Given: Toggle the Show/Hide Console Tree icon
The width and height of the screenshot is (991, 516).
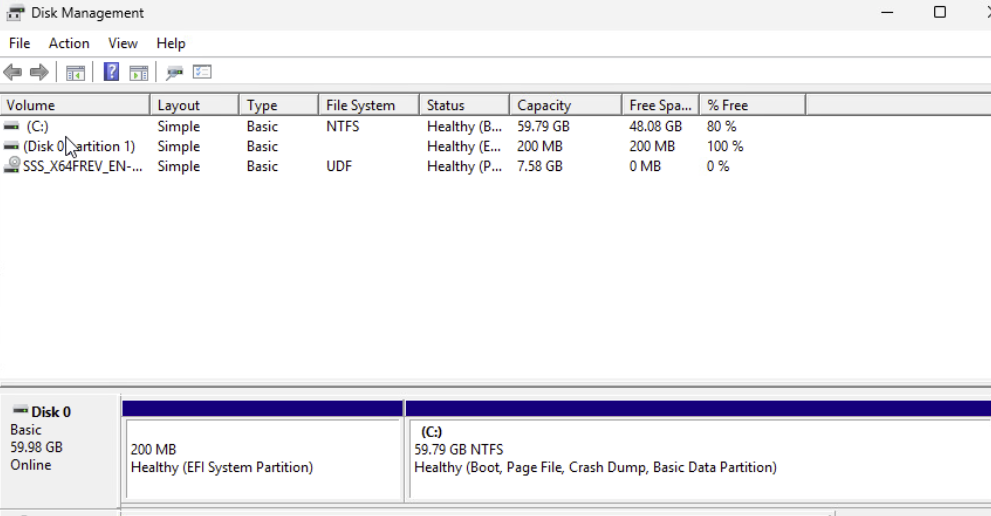Looking at the screenshot, I should [x=75, y=72].
